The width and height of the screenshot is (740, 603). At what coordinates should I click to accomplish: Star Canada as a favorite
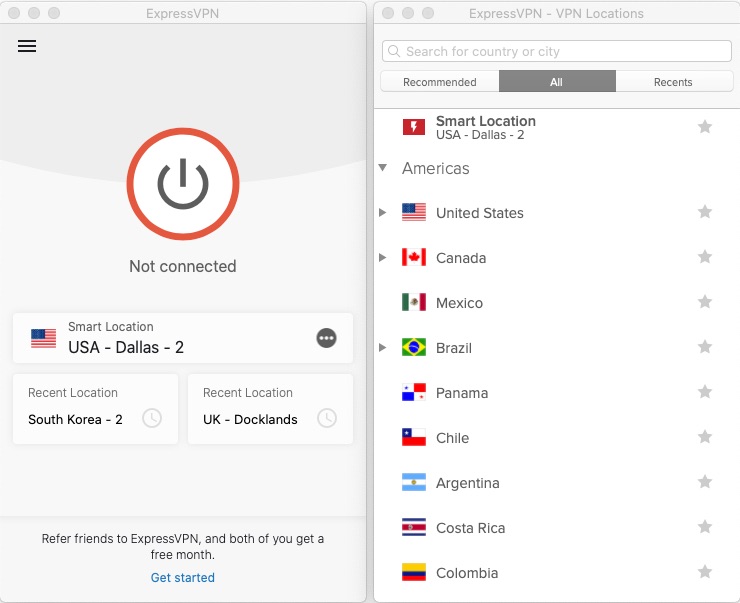[x=705, y=257]
